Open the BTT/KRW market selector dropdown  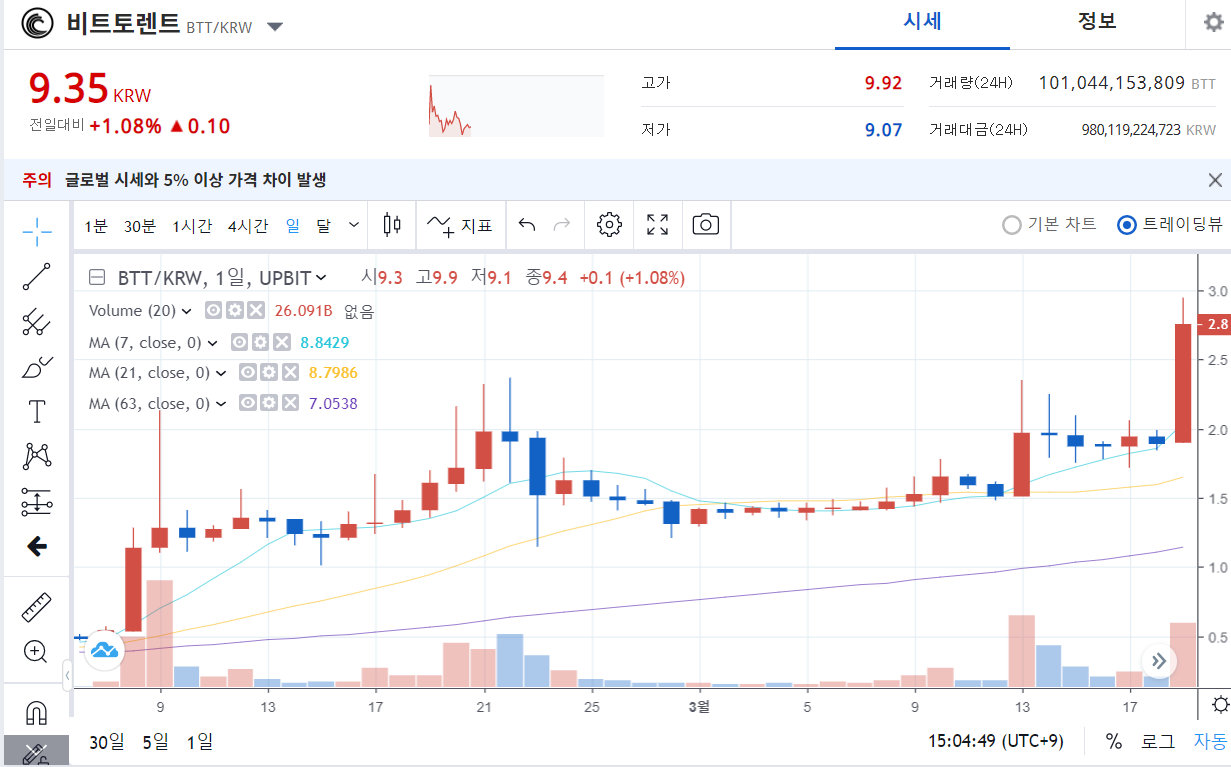pyautogui.click(x=275, y=26)
